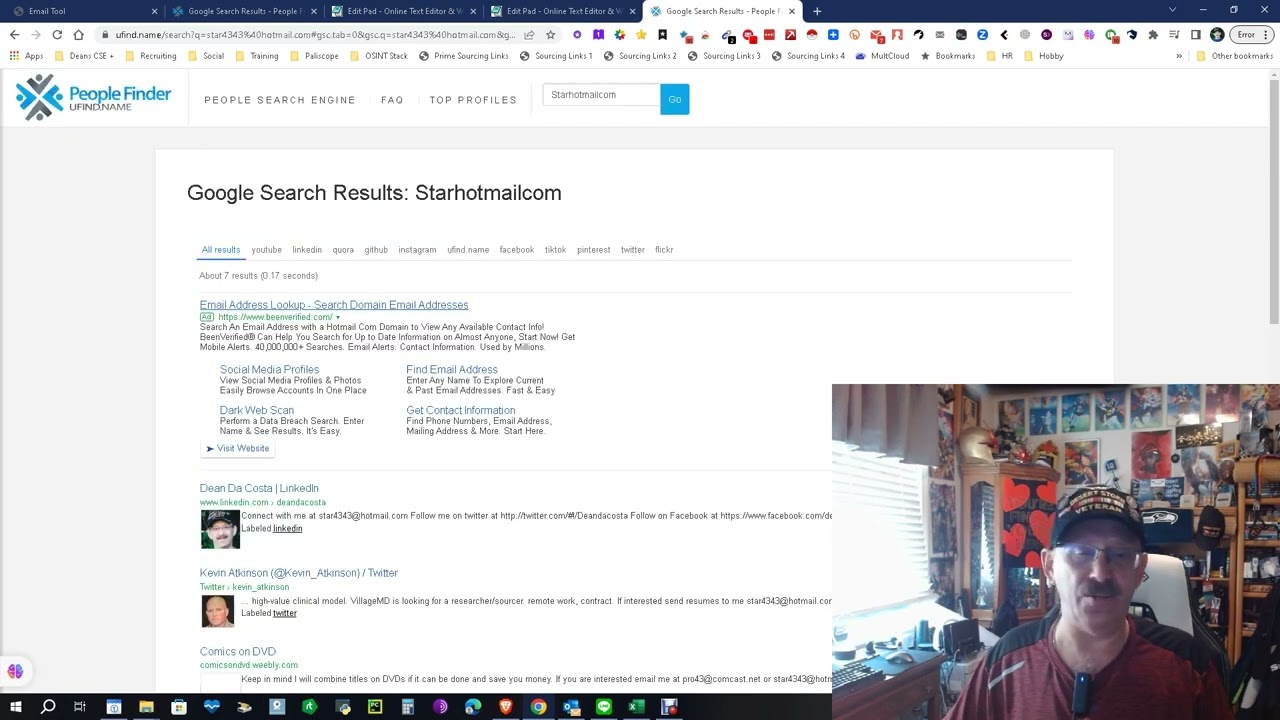The height and width of the screenshot is (720, 1280).
Task: Switch to Chrome on the taskbar
Action: [x=538, y=707]
